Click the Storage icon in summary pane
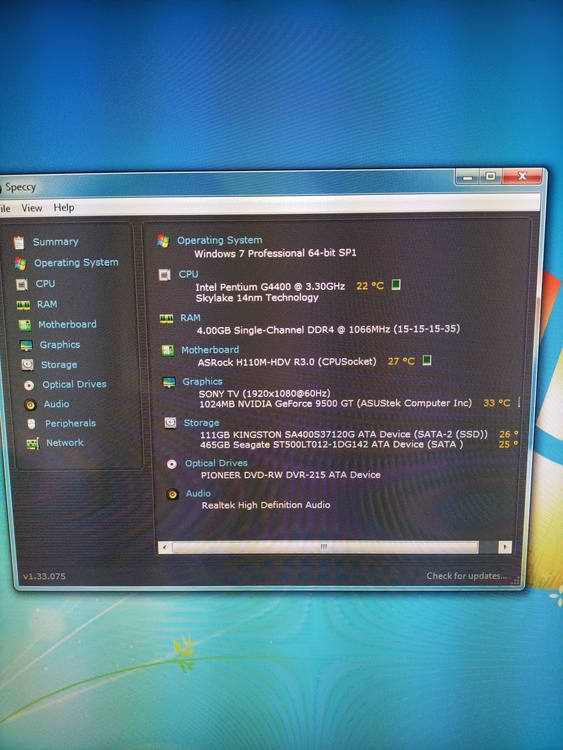Viewport: 563px width, 750px height. tap(170, 423)
